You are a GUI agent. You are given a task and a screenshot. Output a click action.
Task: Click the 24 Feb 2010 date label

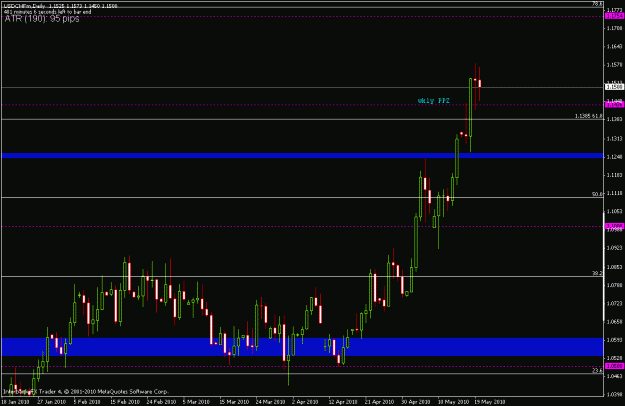pos(161,402)
